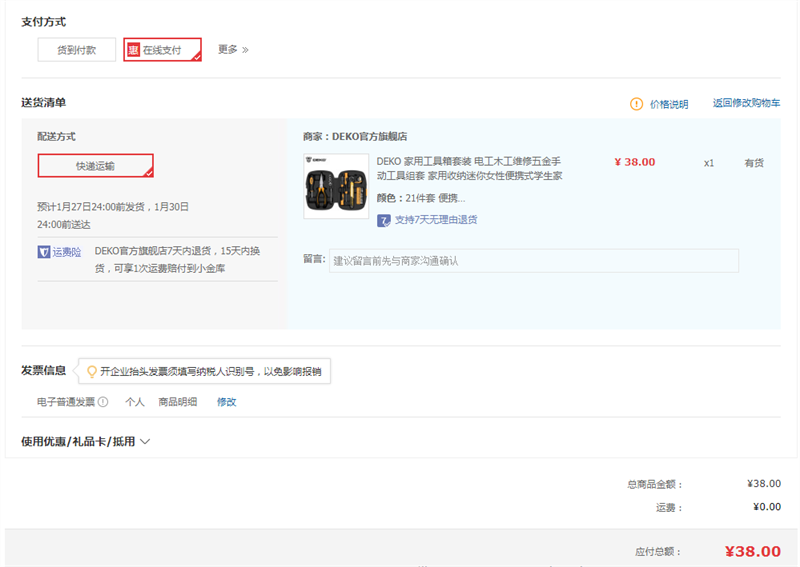
Task: Click the checkmark corner on 快递运输
Action: [148, 173]
